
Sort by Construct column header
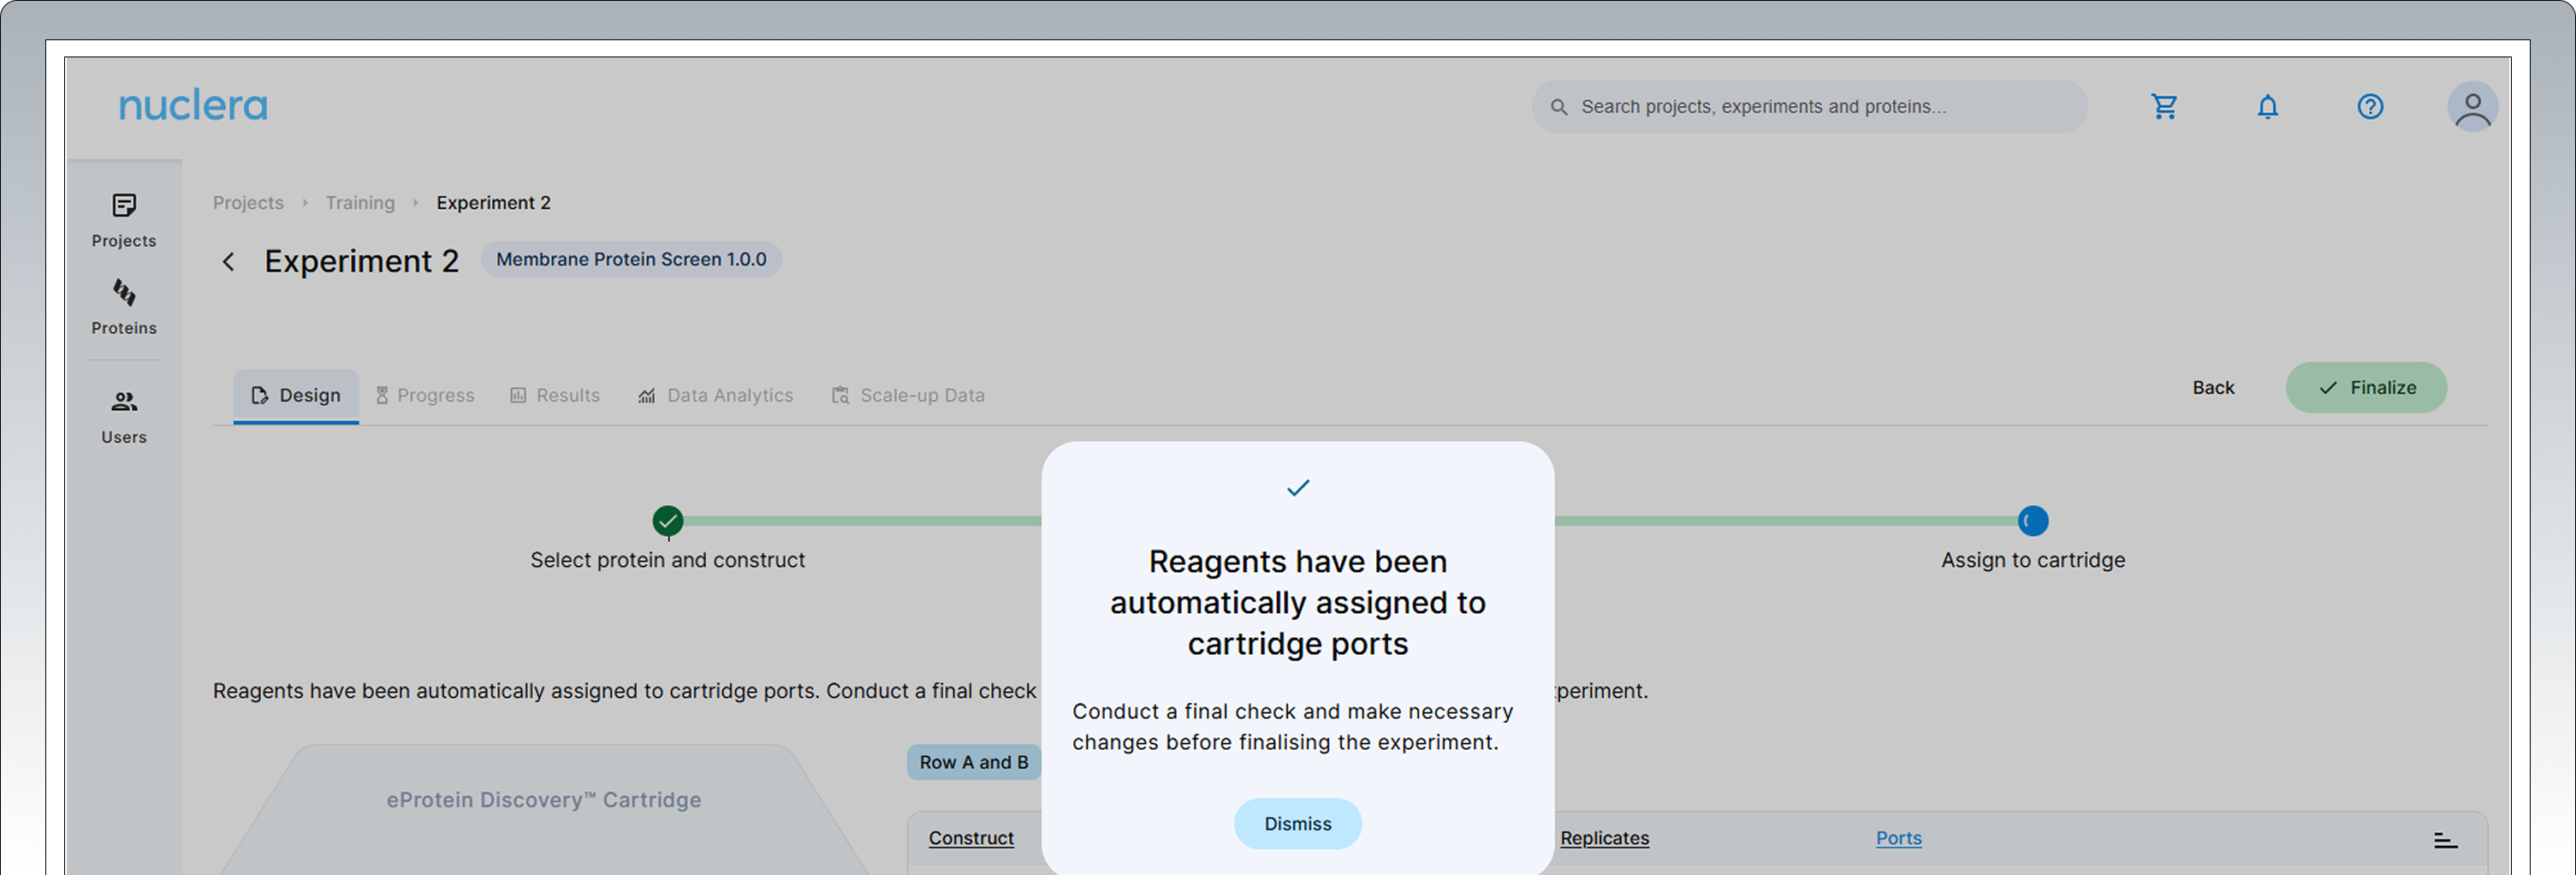coord(971,838)
